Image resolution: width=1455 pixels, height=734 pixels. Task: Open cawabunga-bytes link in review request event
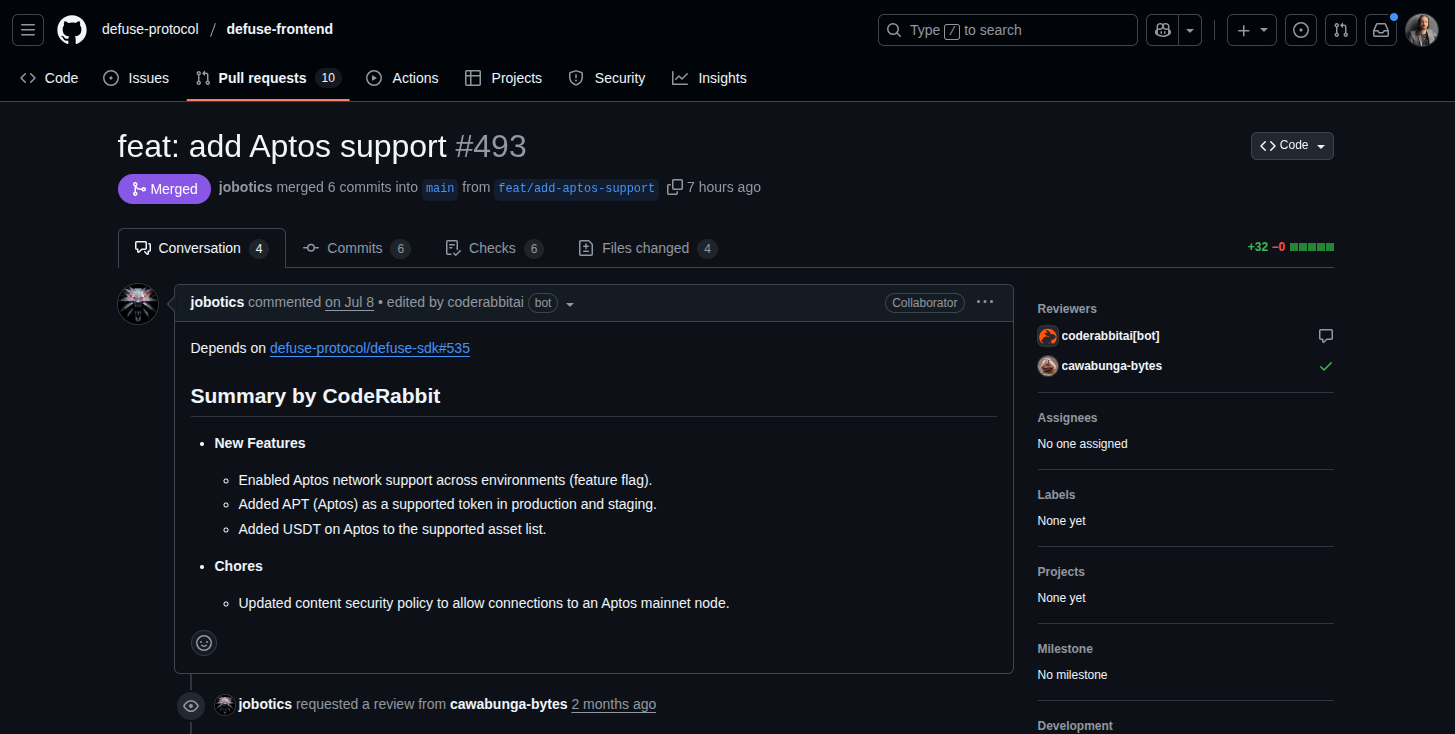[x=509, y=704]
